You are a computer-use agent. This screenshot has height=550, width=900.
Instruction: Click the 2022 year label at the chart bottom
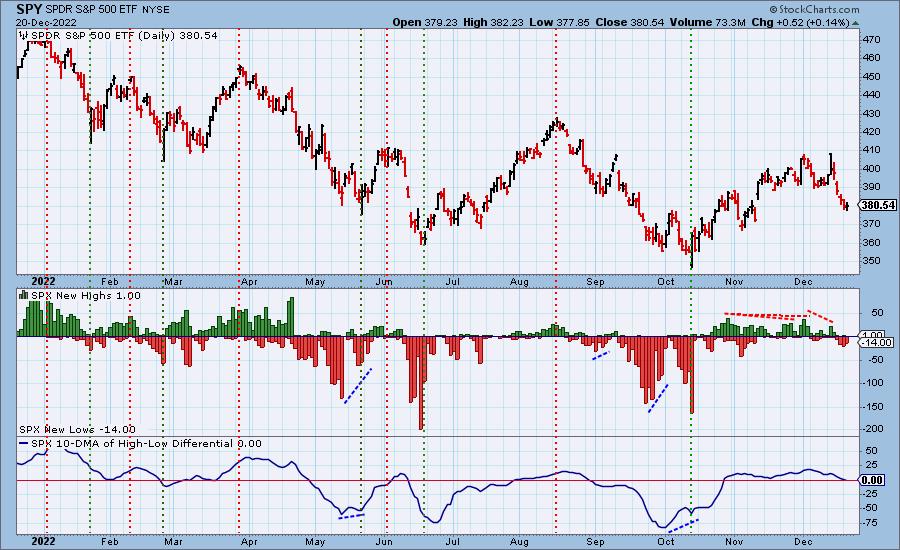pos(43,541)
